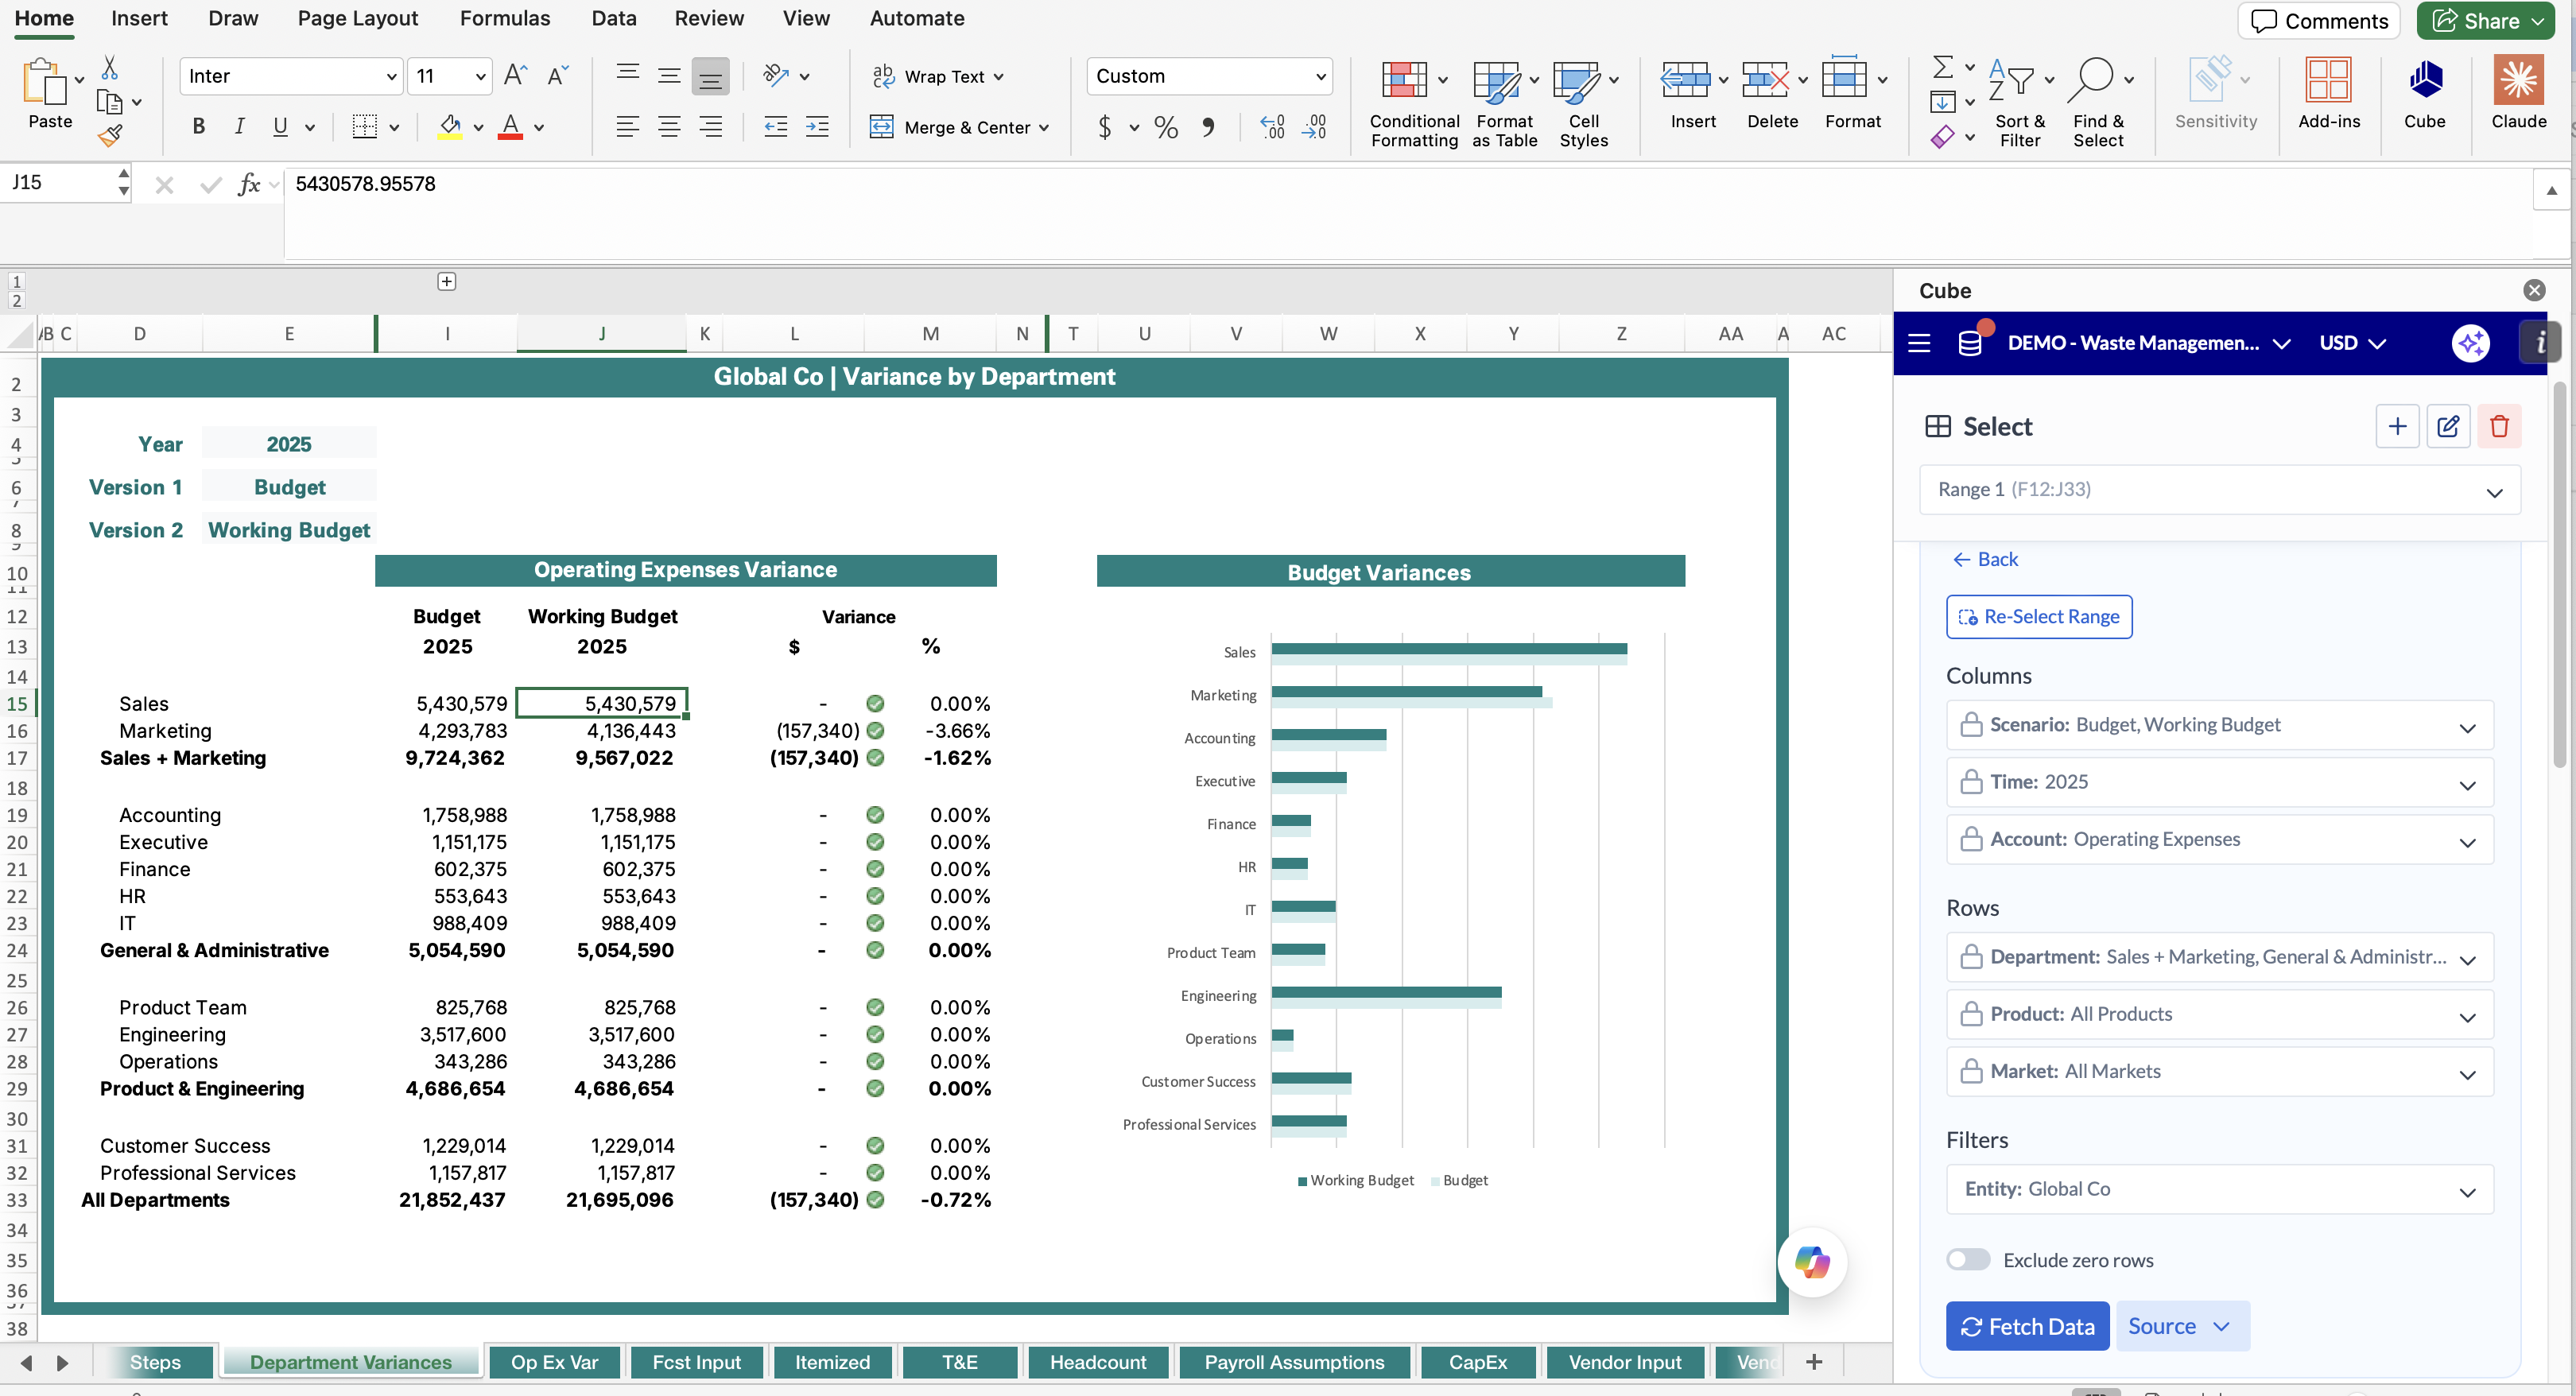Click Decrease Decimal icon
Viewport: 2576px width, 1396px height.
tap(1314, 127)
